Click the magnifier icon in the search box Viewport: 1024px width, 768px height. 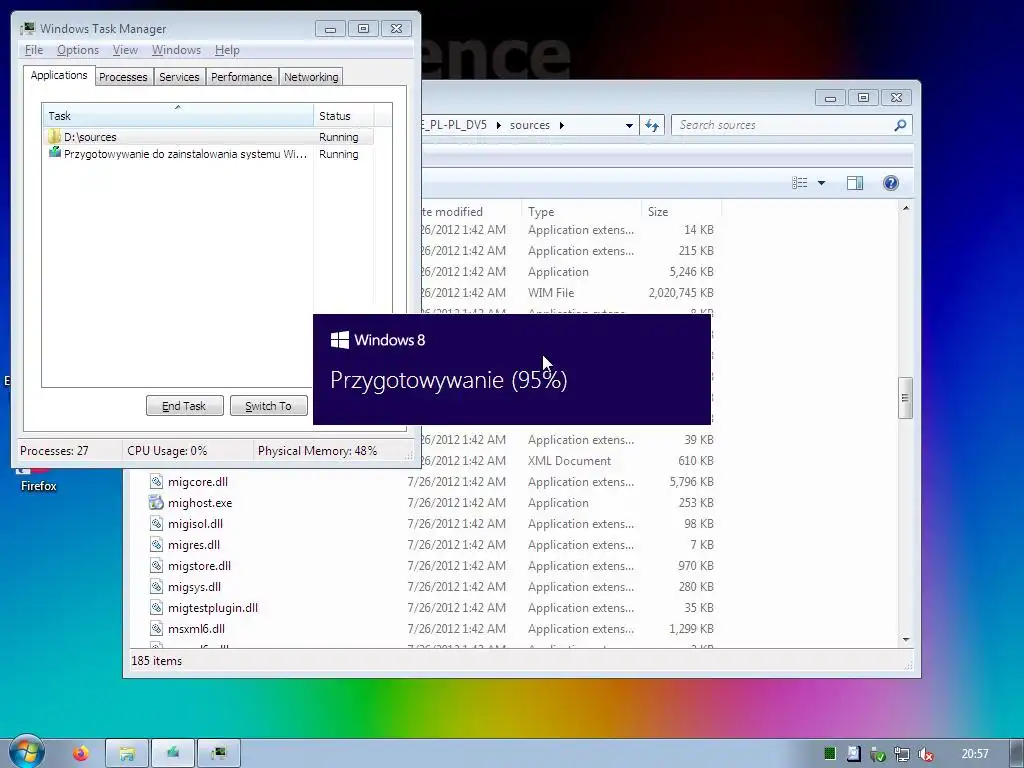[x=901, y=125]
